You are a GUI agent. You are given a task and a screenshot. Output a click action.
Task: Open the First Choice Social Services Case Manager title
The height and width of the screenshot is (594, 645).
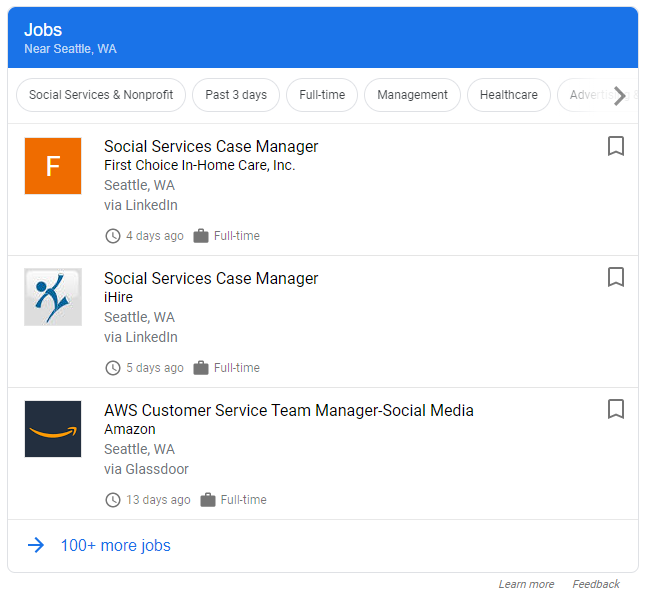(211, 146)
